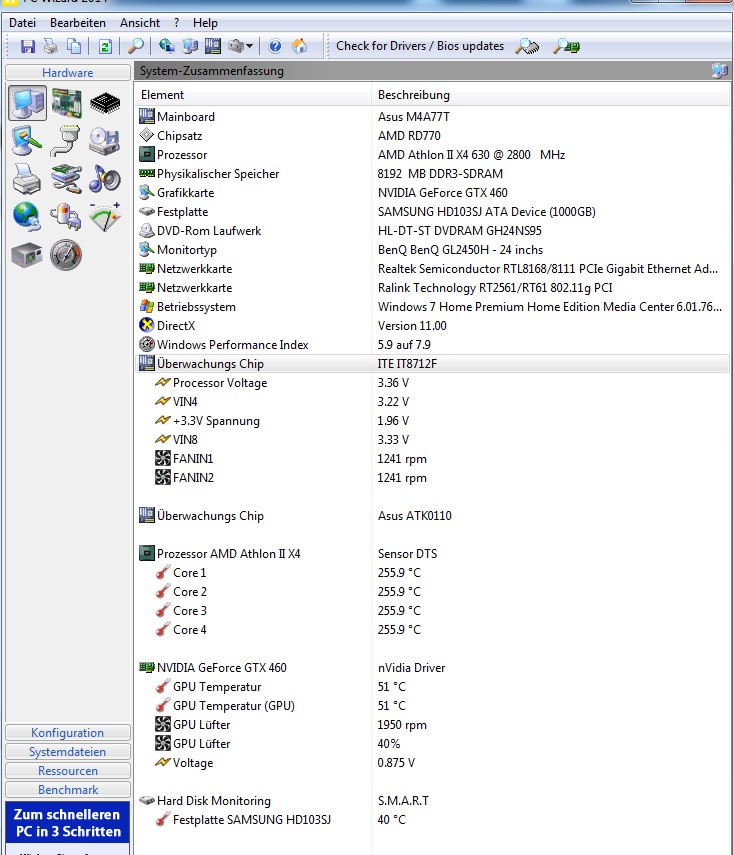Select the Prozessor row
Viewport: 734px width, 855px height.
[x=432, y=155]
